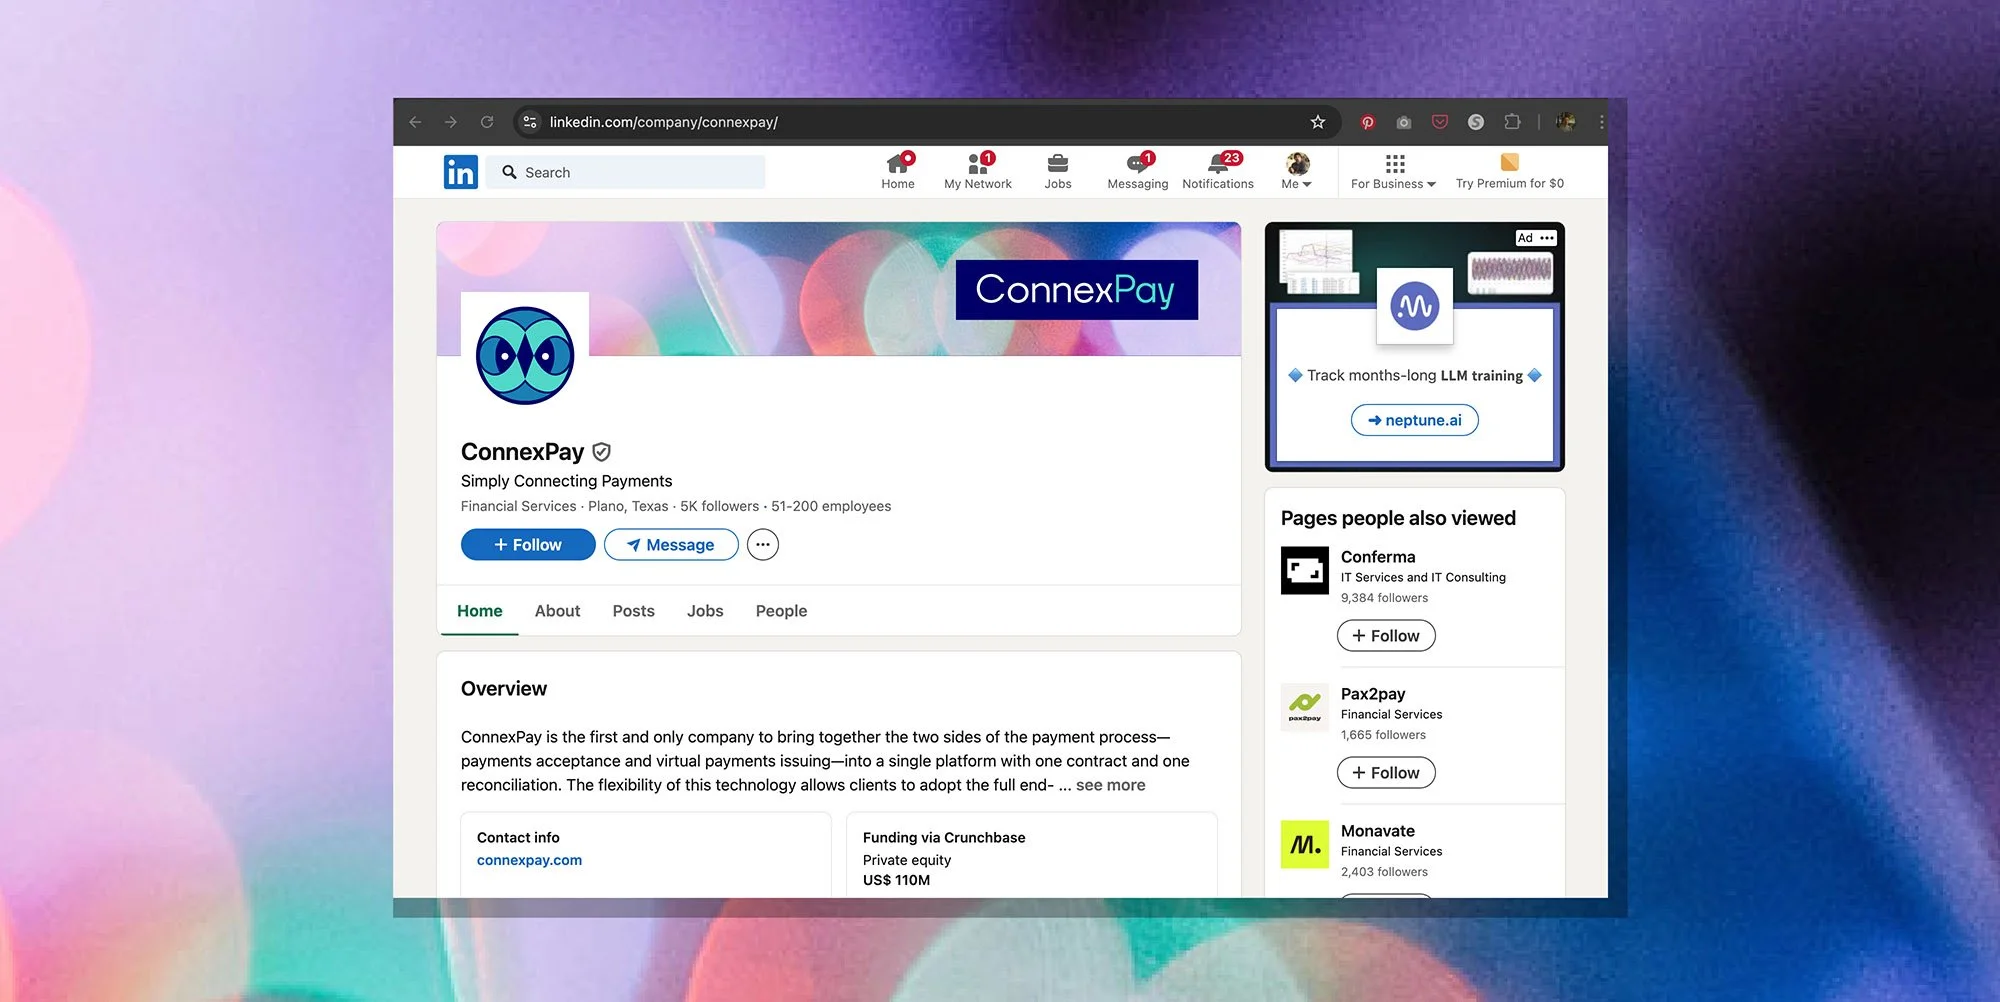This screenshot has height=1002, width=2000.
Task: Click the ConnexPay round company logo
Action: [525, 356]
